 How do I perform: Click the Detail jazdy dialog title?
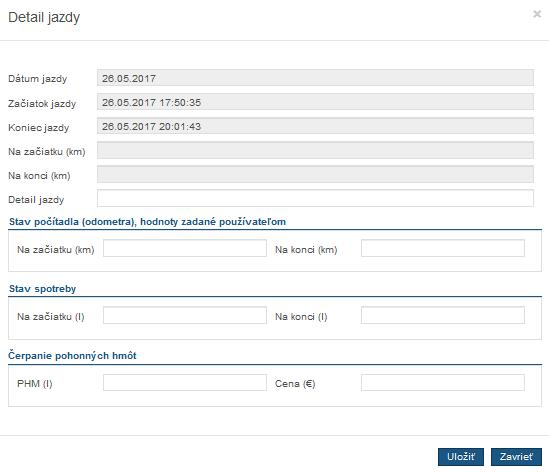pos(44,17)
